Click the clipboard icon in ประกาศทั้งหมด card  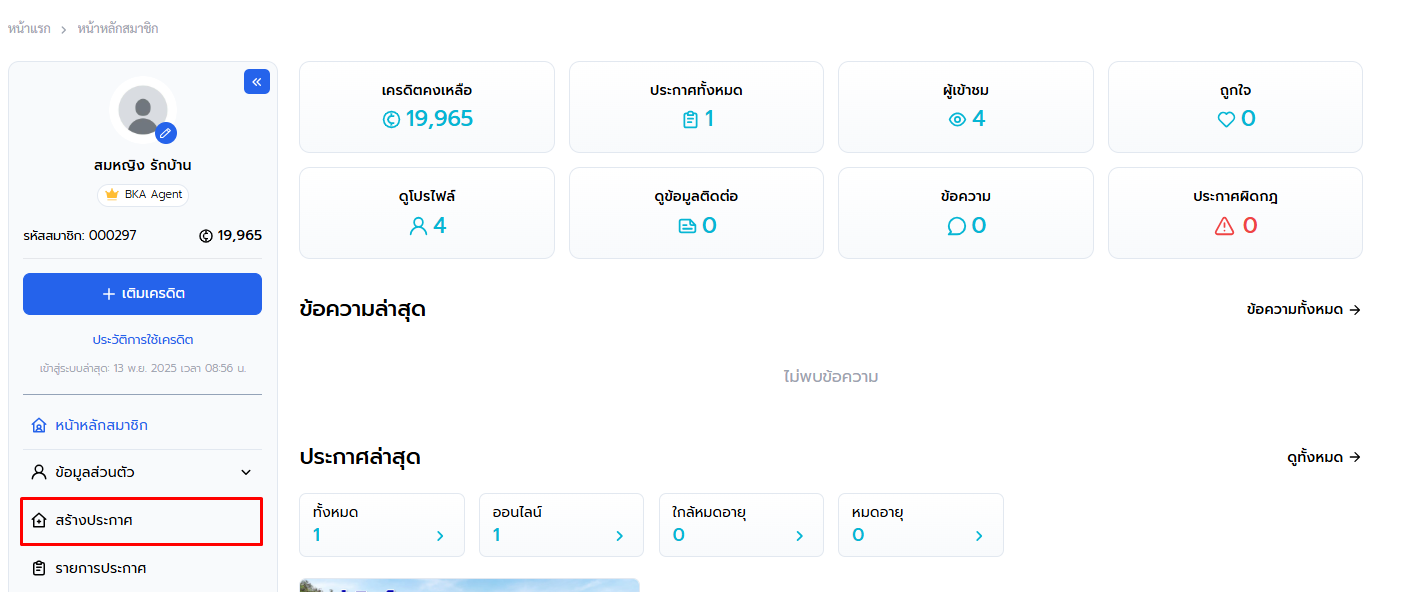click(x=689, y=120)
